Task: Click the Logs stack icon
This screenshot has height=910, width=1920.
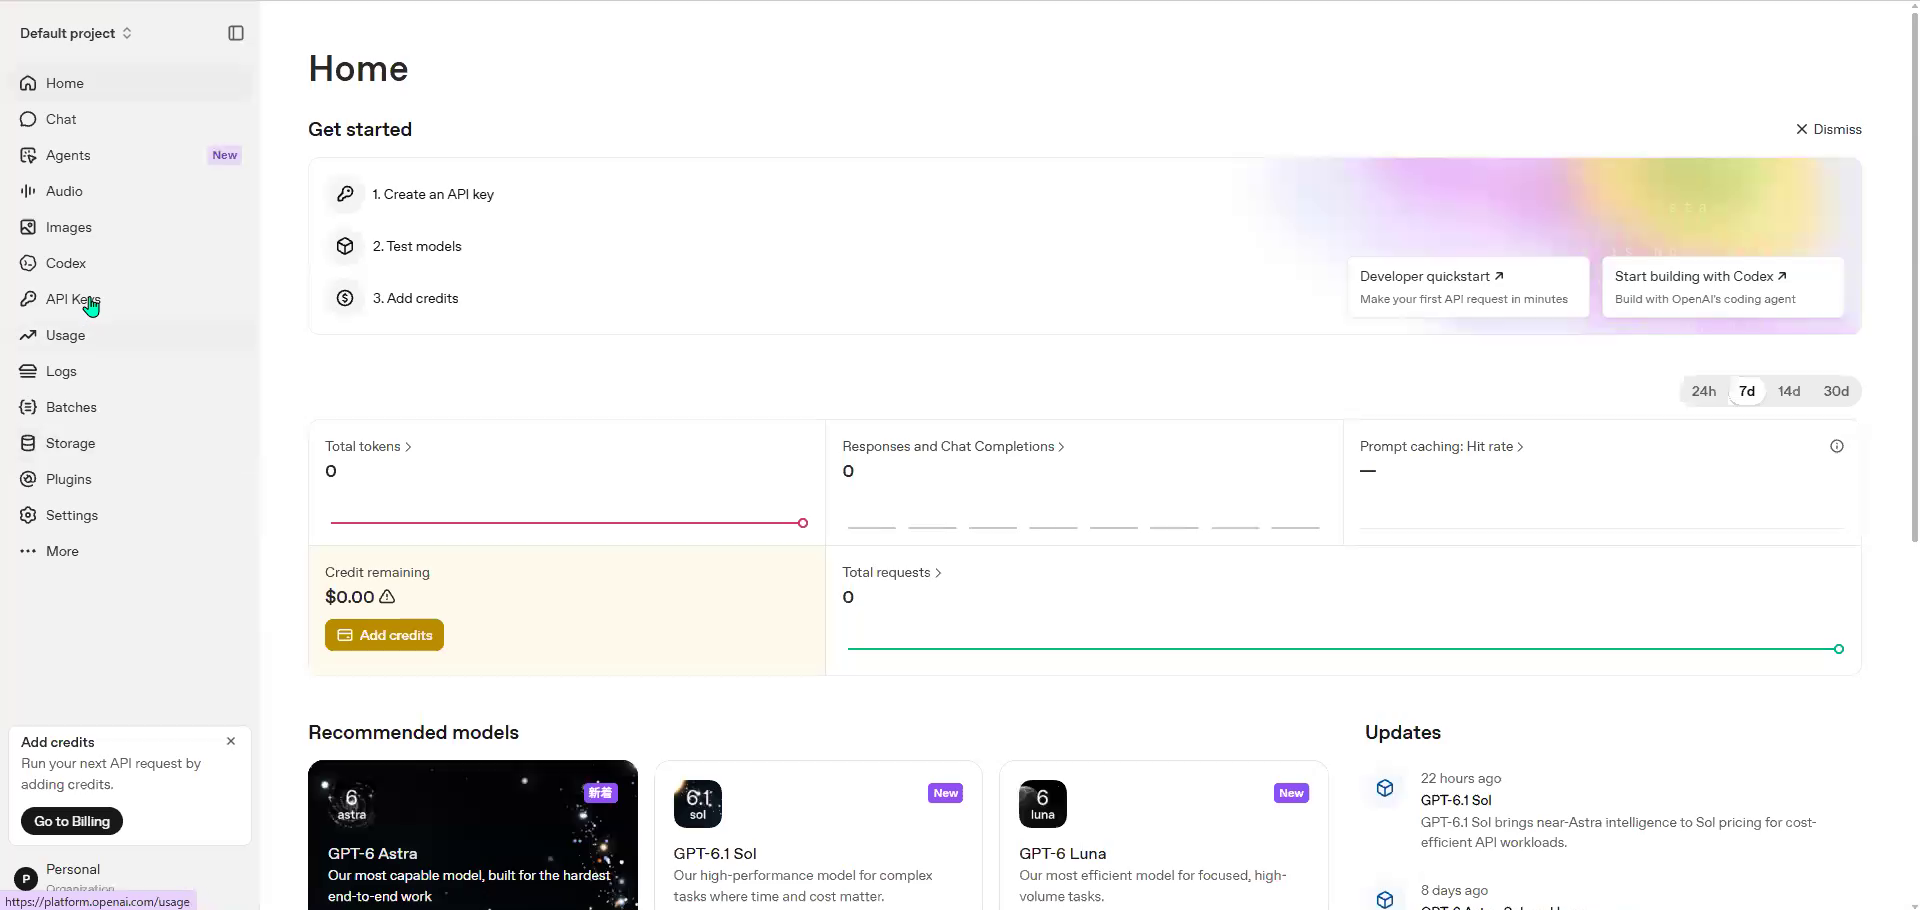Action: pos(28,371)
